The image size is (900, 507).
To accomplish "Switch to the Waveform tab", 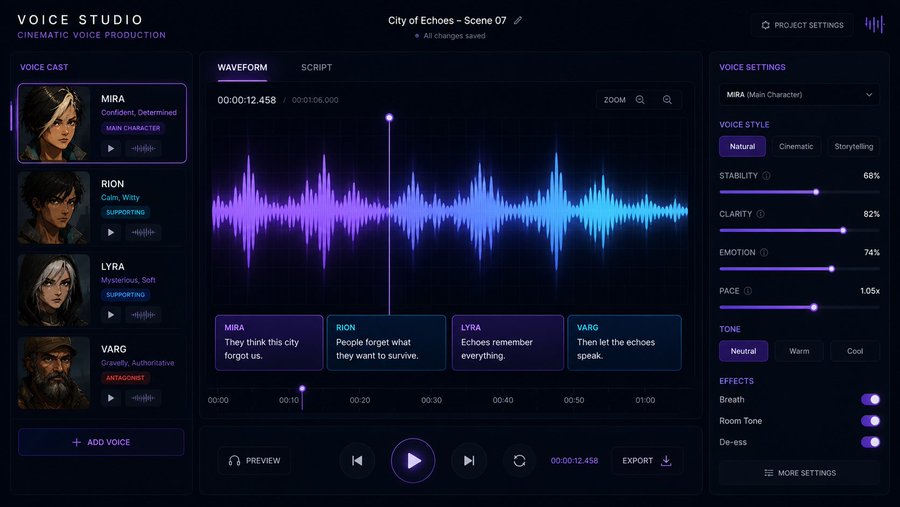I will tap(242, 67).
